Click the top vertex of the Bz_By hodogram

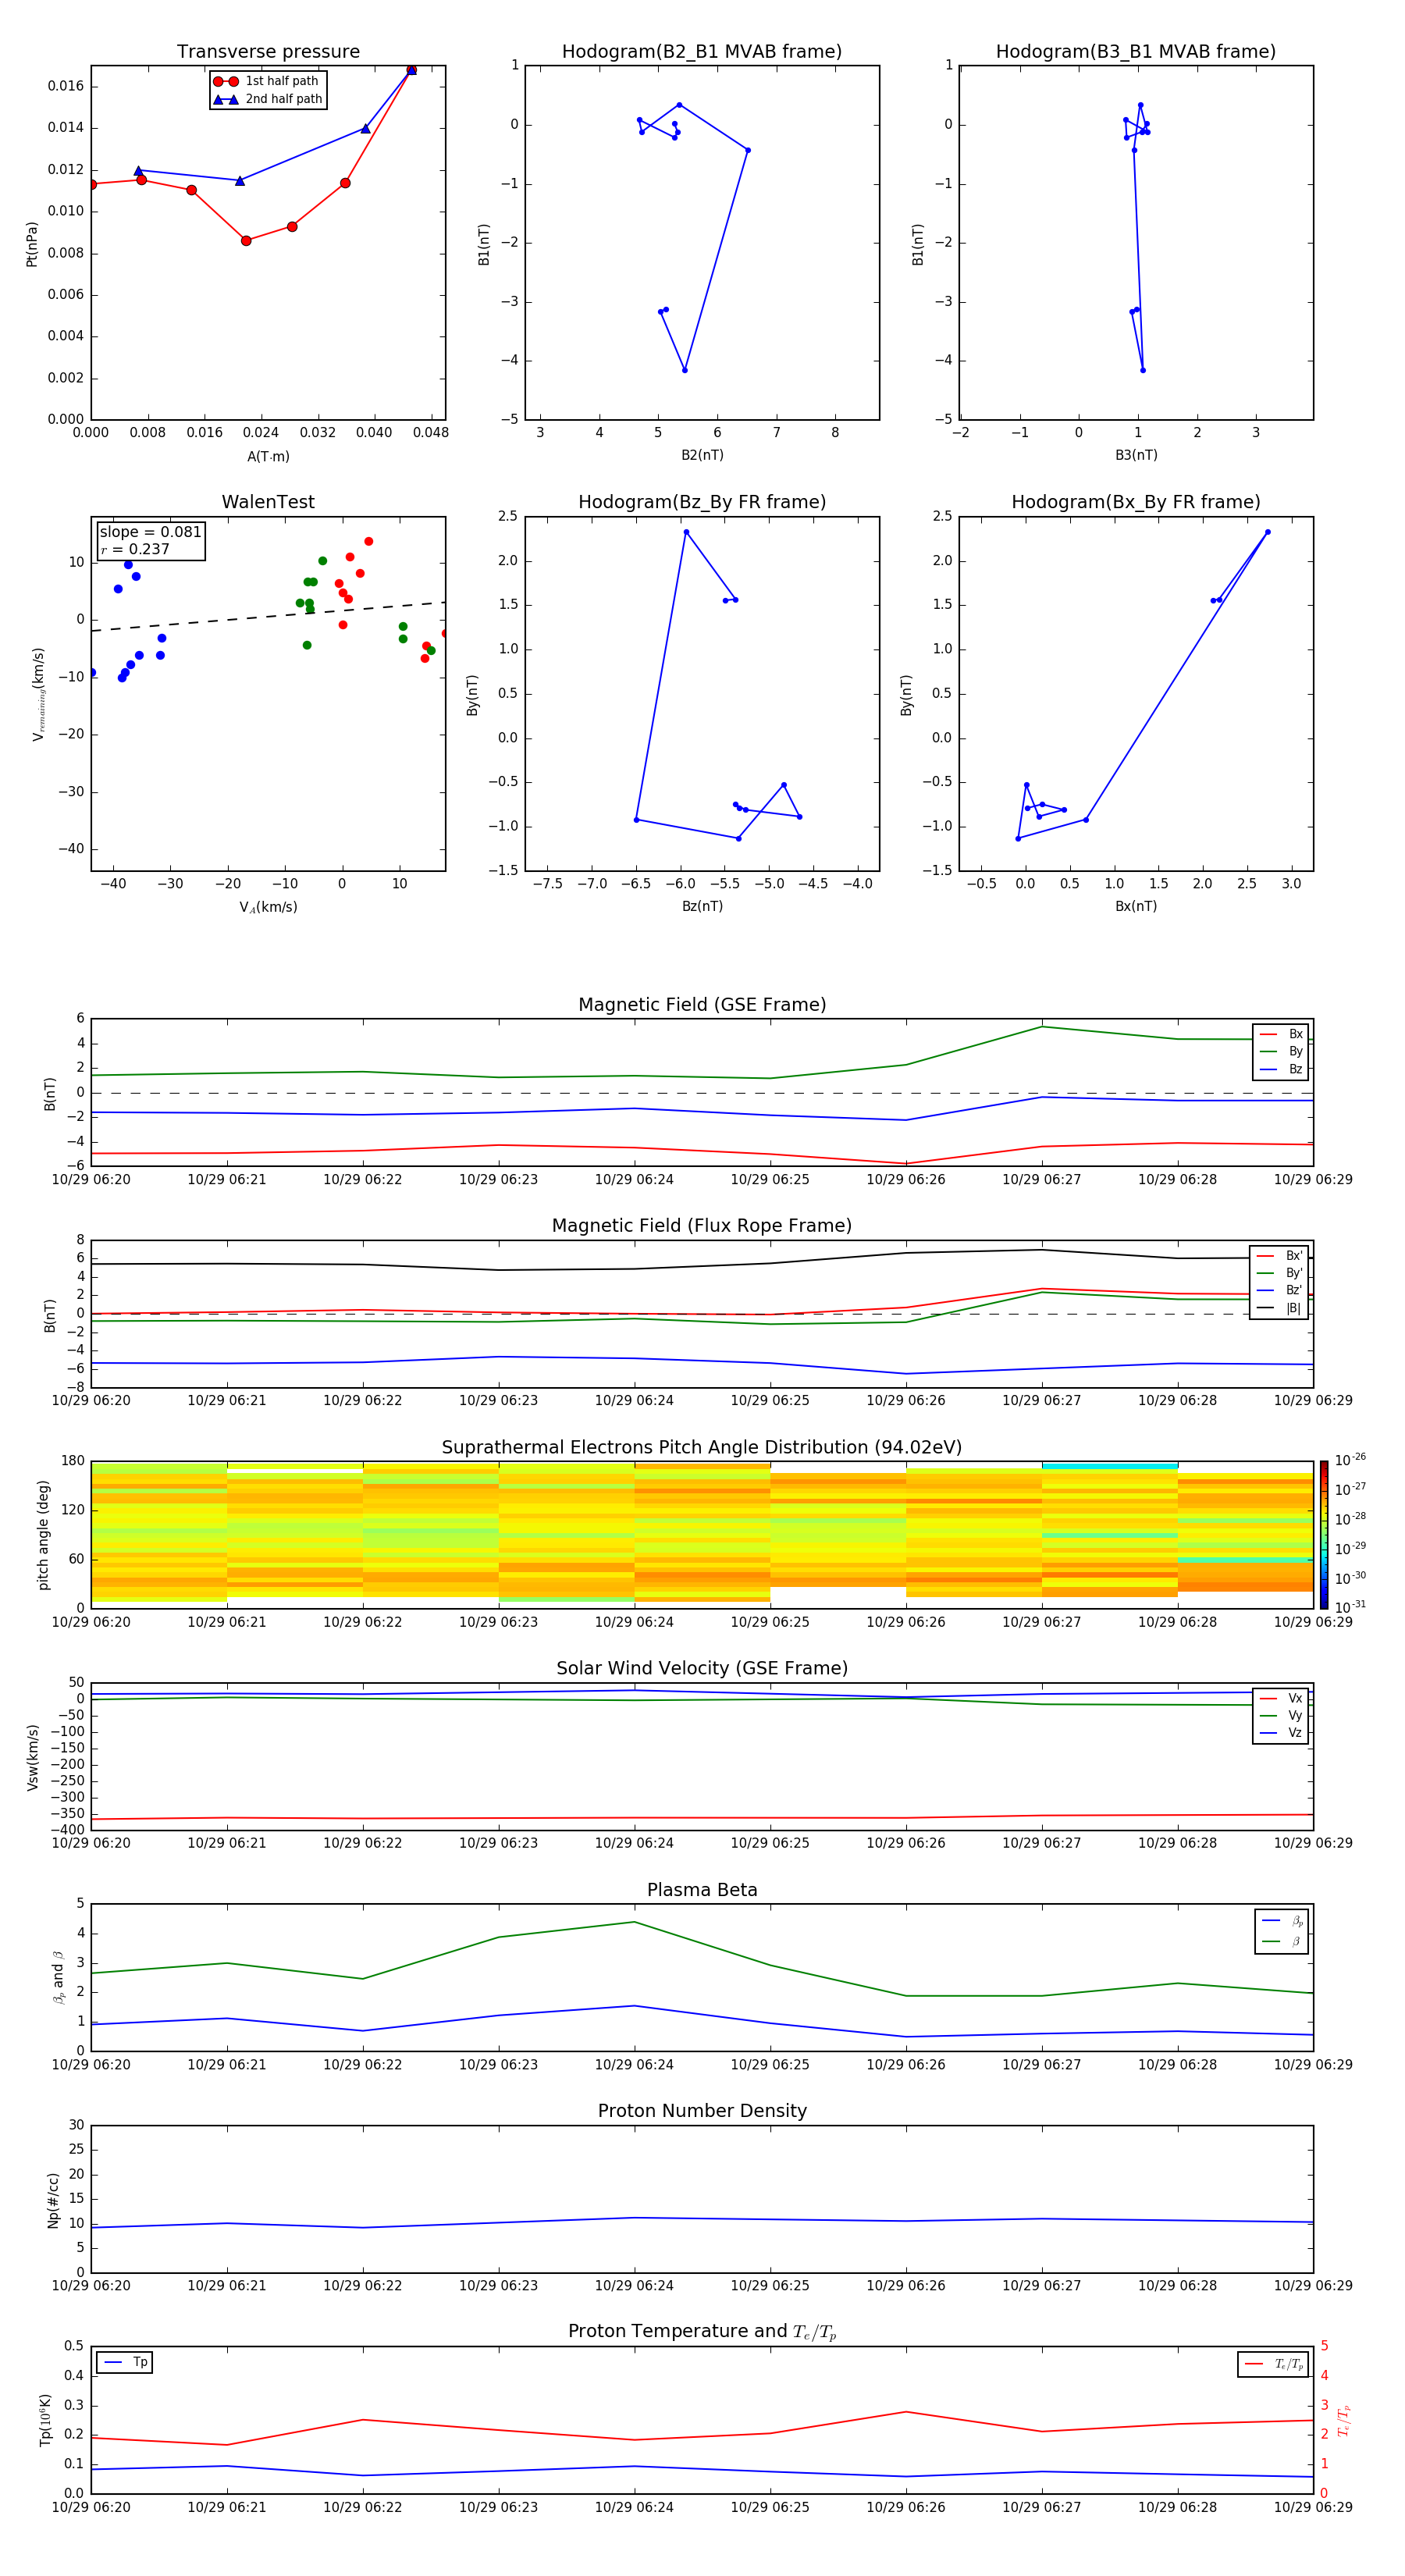(x=686, y=532)
